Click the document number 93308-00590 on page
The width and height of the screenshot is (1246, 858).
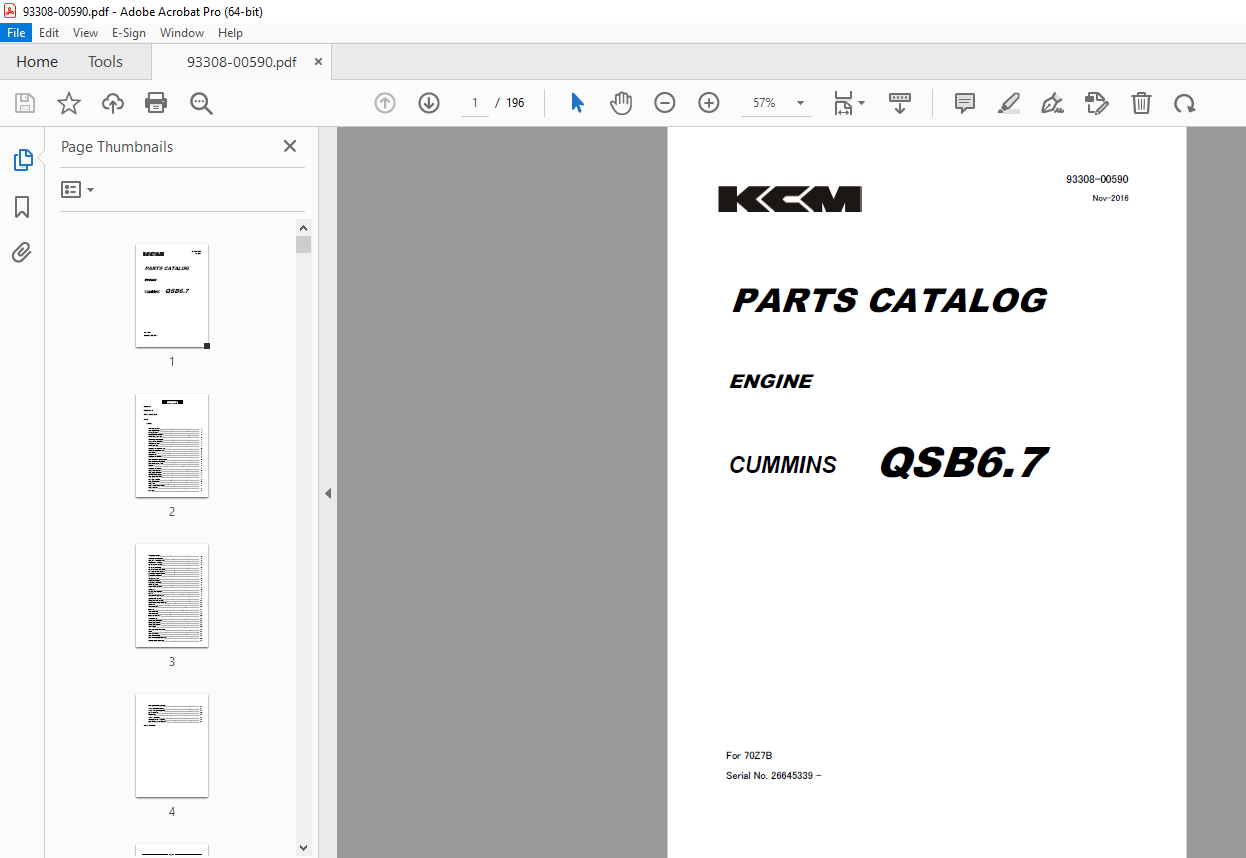(x=1097, y=179)
